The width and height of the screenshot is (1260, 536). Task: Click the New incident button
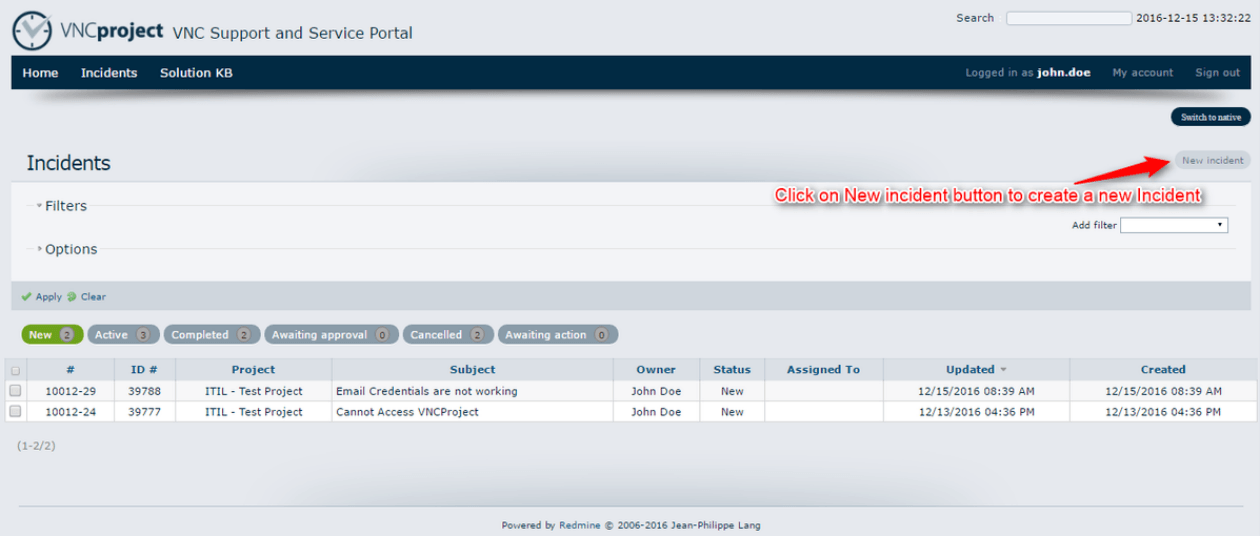point(1212,161)
